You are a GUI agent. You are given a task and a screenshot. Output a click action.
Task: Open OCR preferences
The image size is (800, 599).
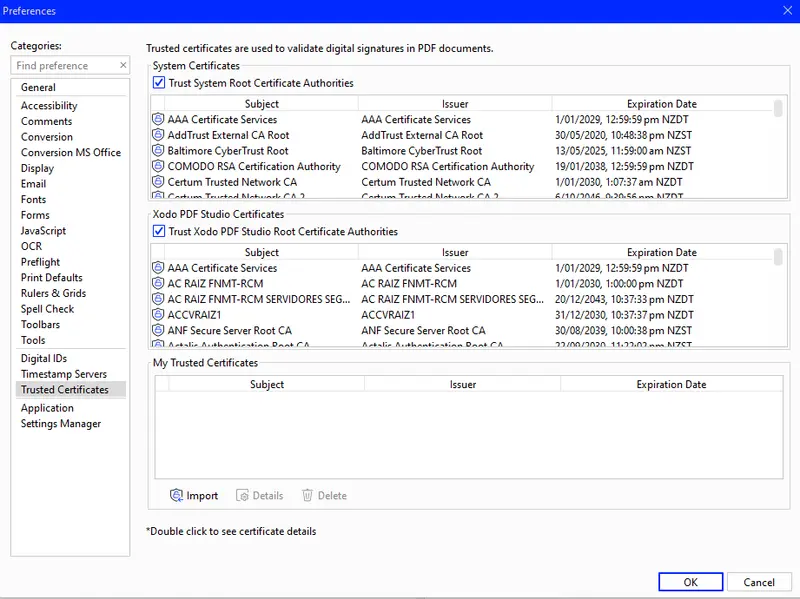[x=32, y=246]
